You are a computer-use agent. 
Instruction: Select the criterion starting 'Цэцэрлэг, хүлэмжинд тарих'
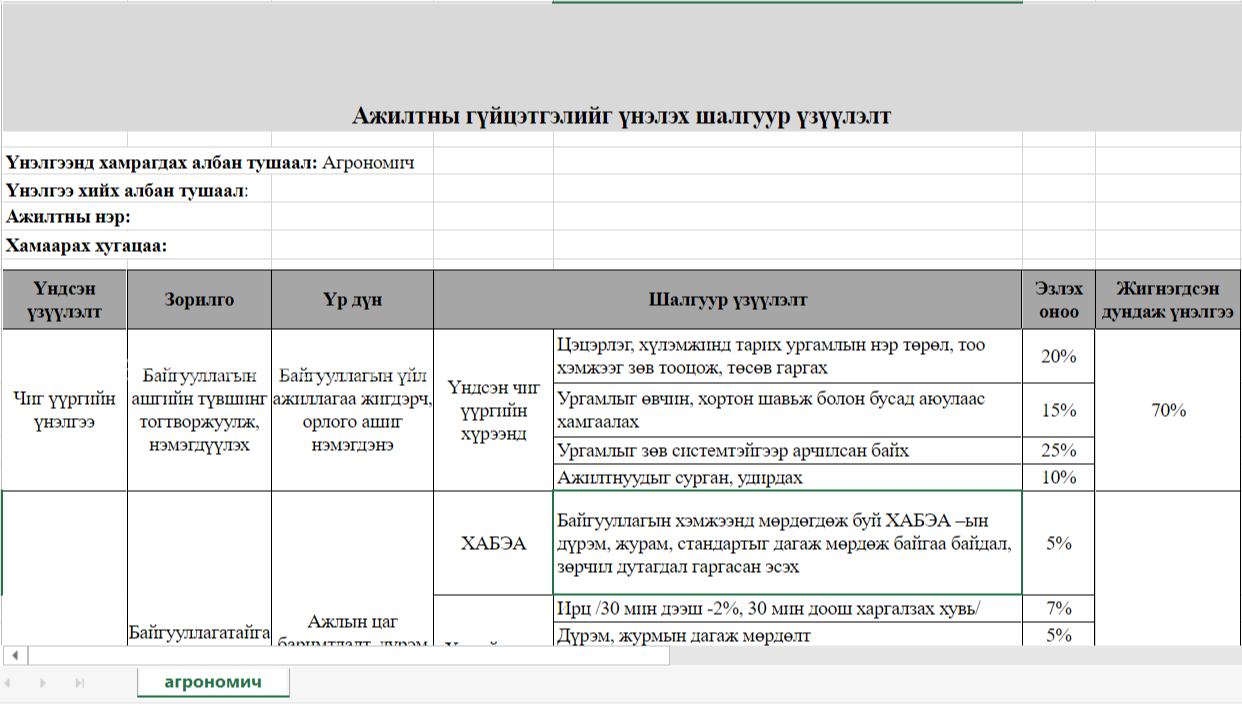[x=787, y=357]
